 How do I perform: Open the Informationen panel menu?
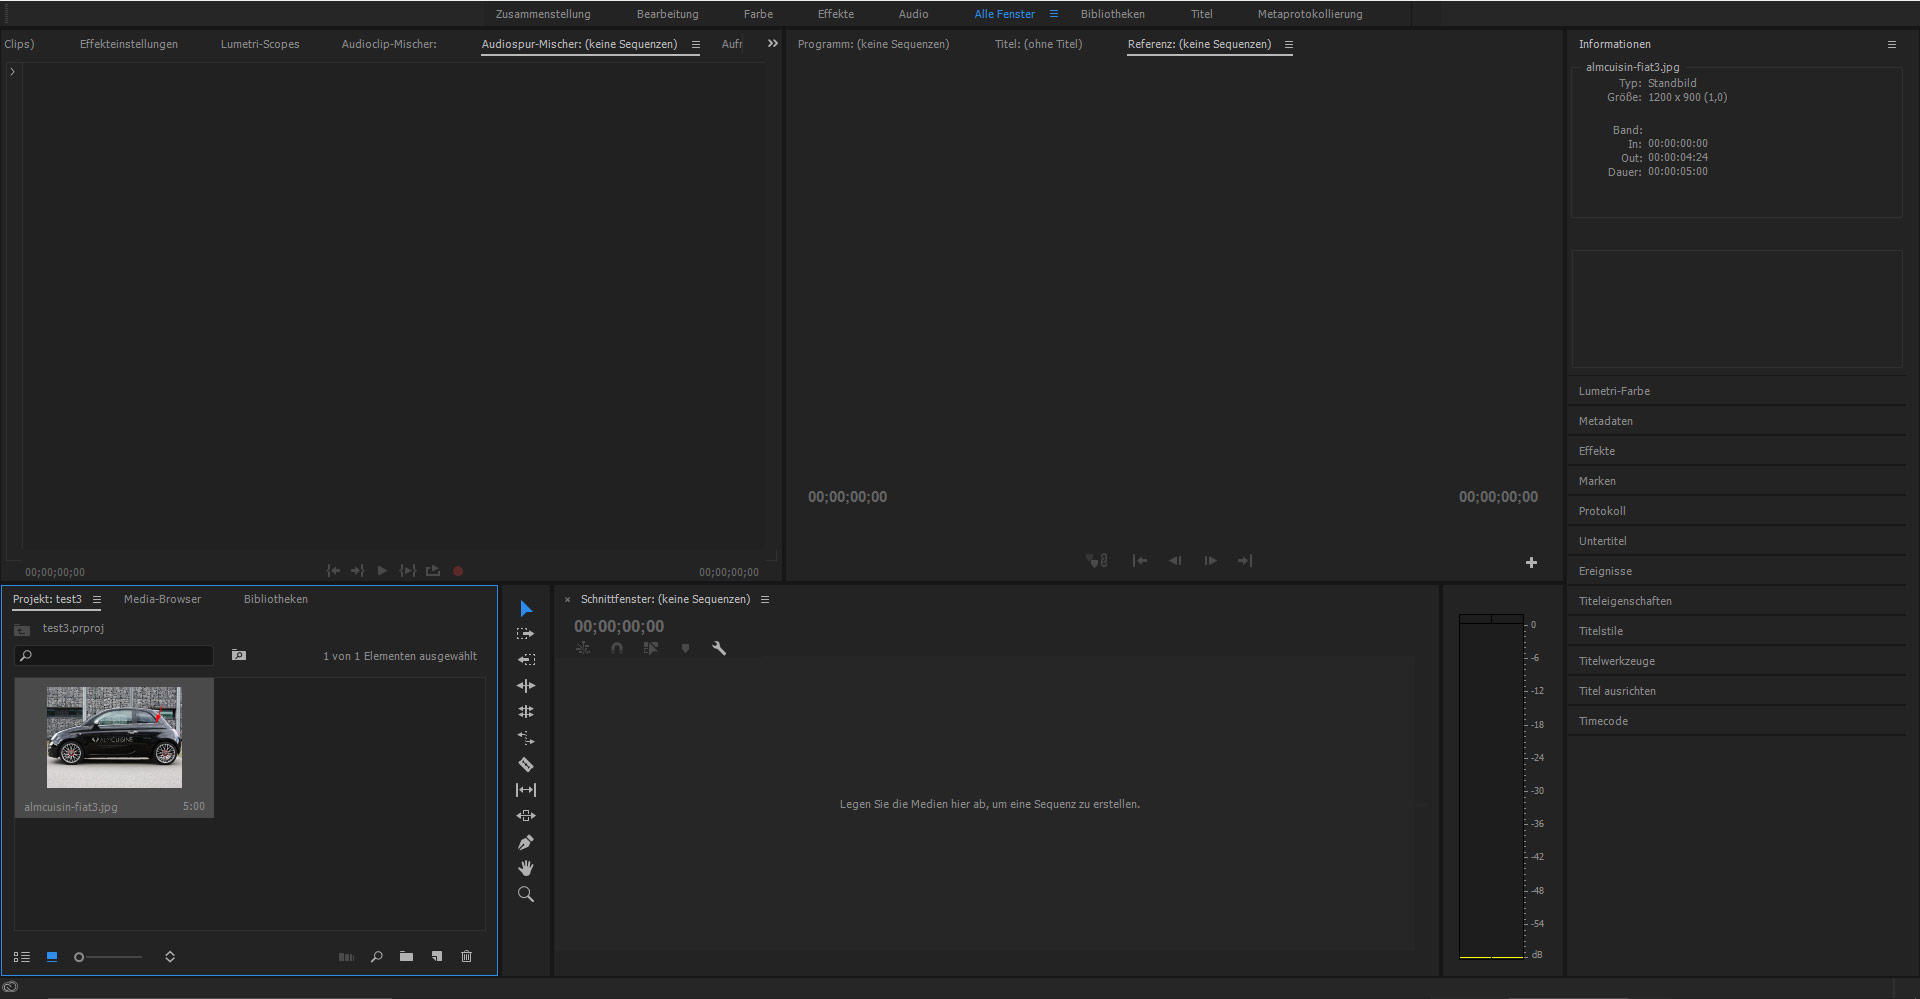click(1892, 45)
